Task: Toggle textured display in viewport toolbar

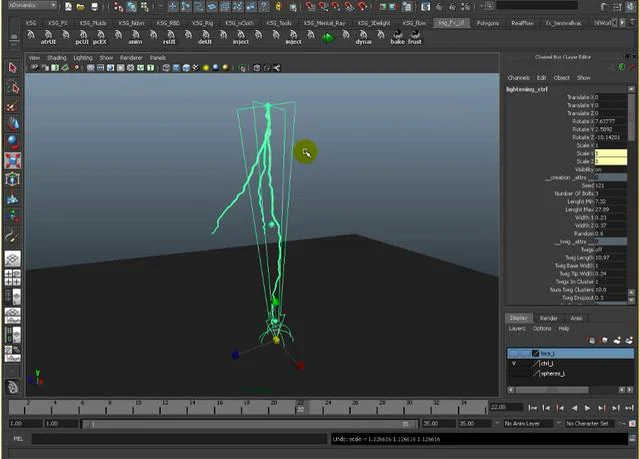Action: tap(196, 68)
